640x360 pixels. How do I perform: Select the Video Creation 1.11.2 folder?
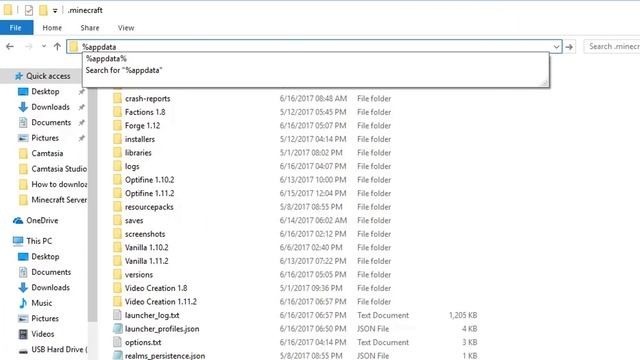(x=160, y=302)
